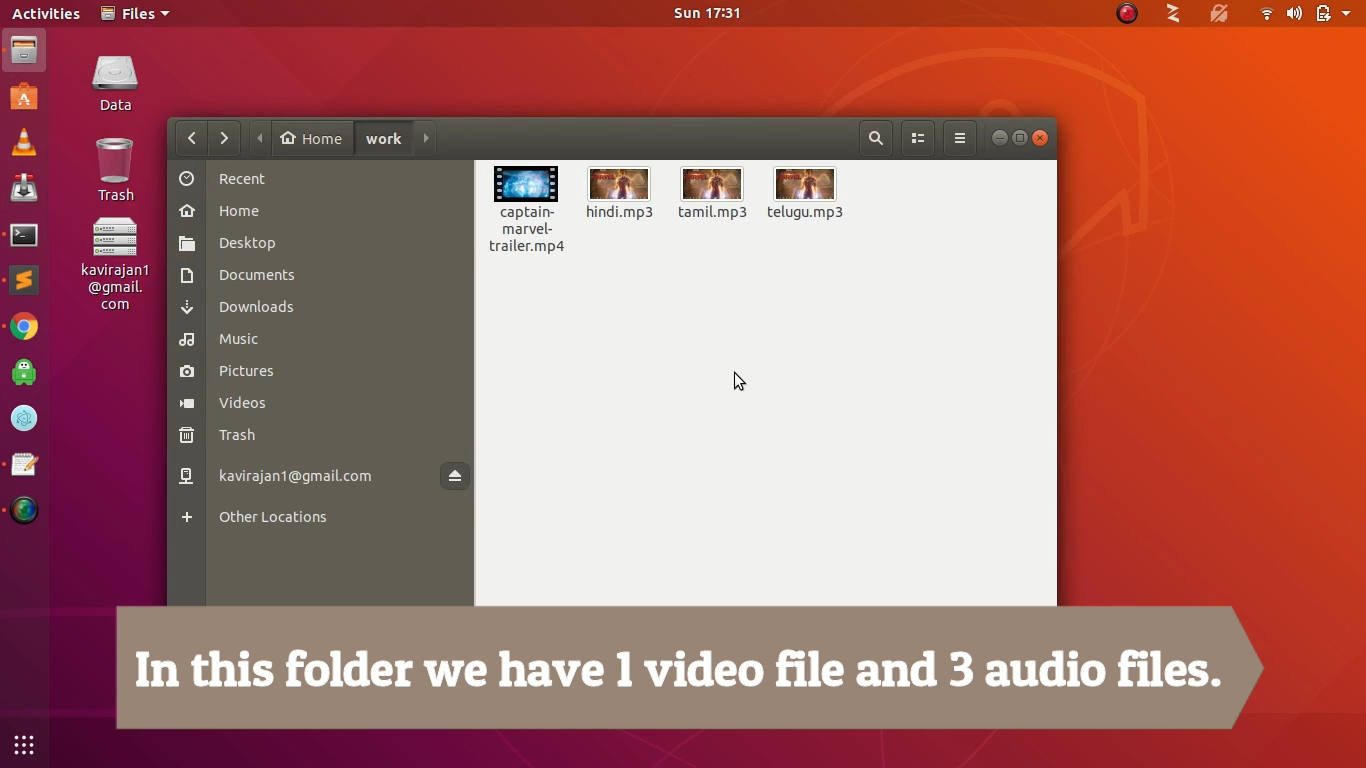Screen dimensions: 1366x768
Task: Click Activities in the top bar
Action: [x=46, y=13]
